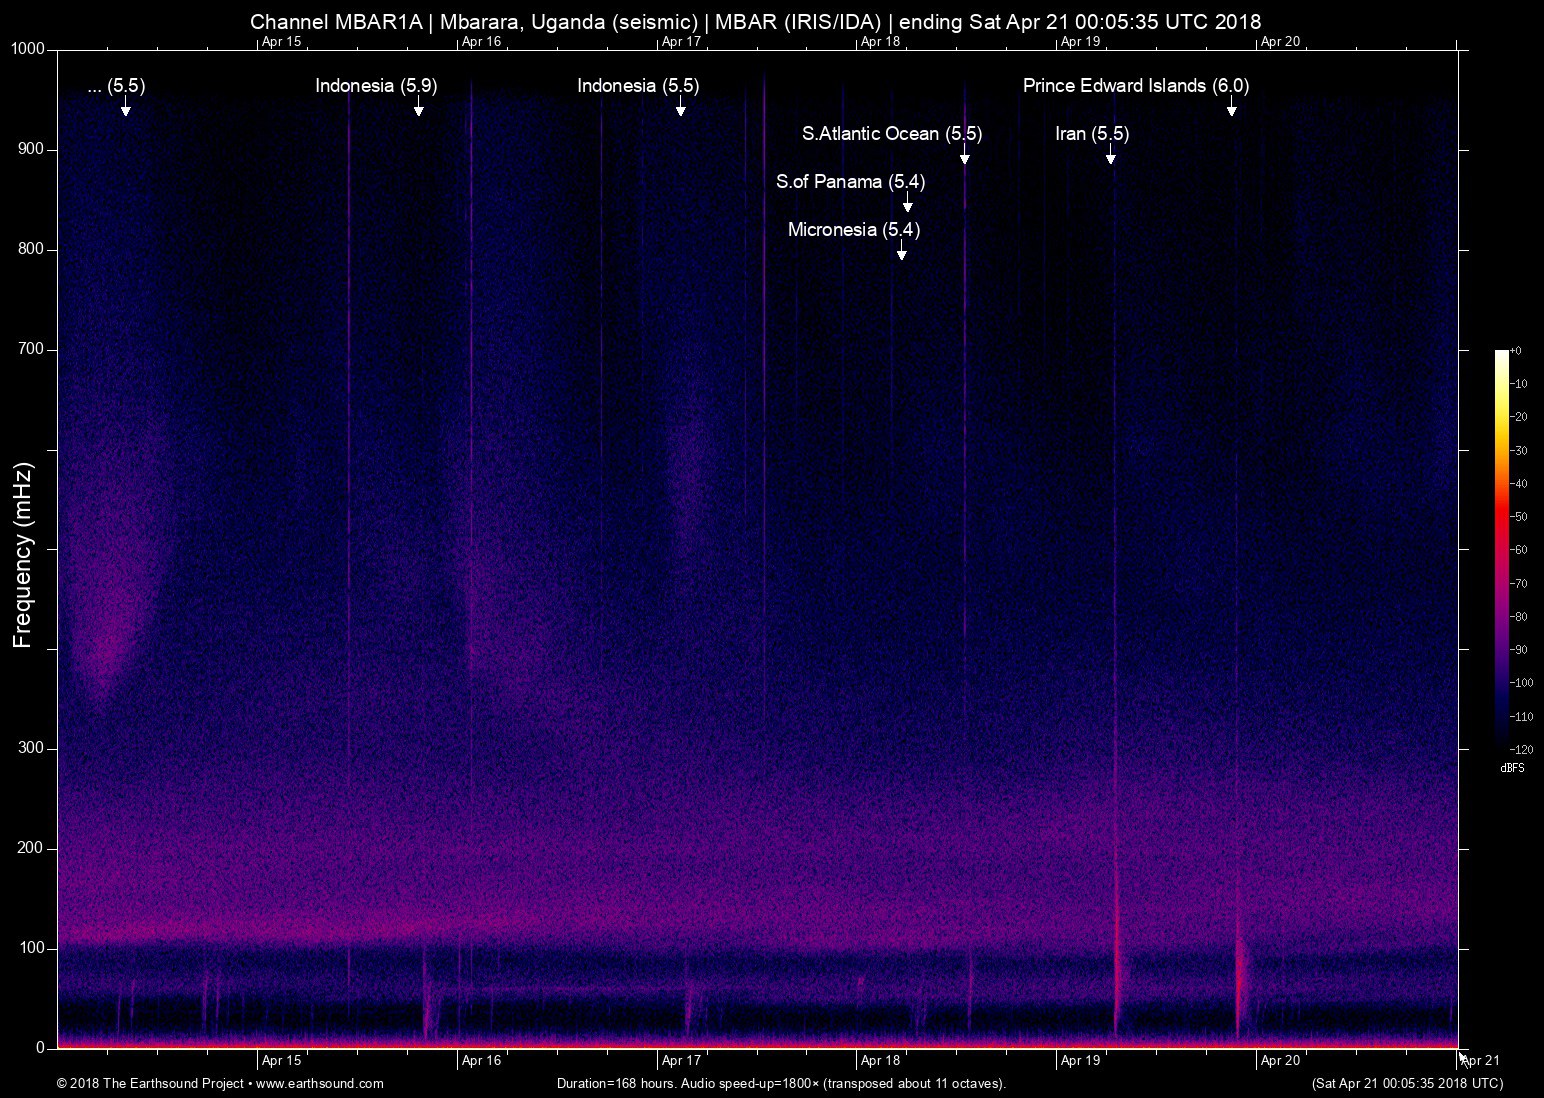
Task: Click the arrow beneath Prince Edward Islands (6.0)
Action: 1231,108
